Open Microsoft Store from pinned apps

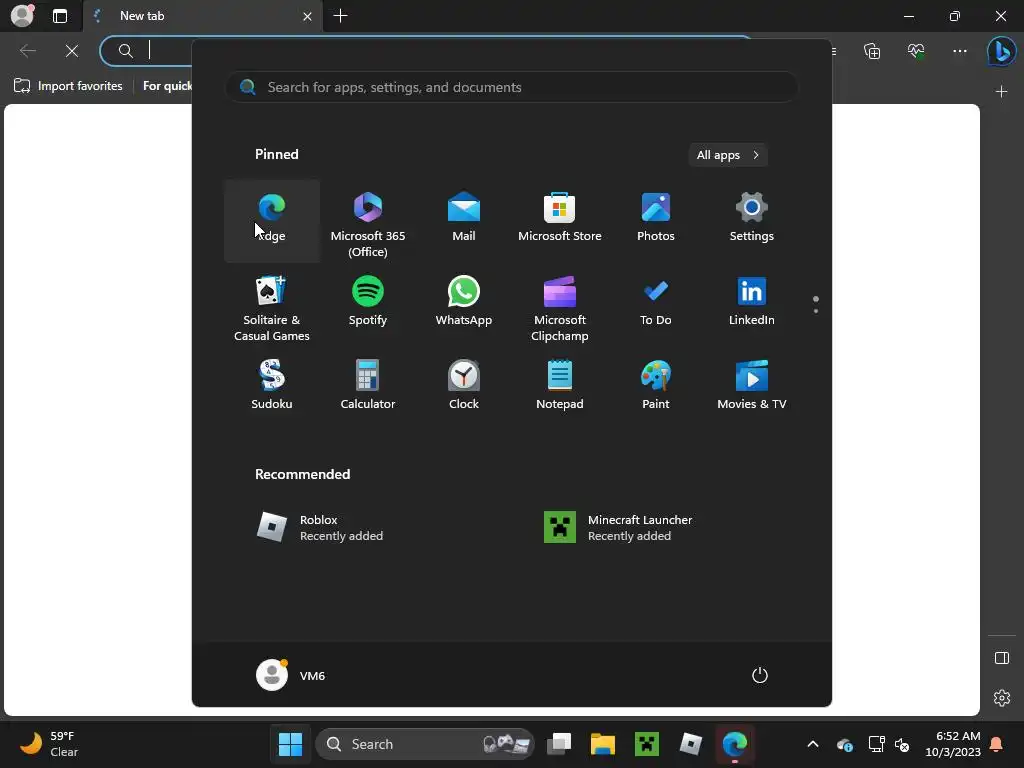pos(560,221)
